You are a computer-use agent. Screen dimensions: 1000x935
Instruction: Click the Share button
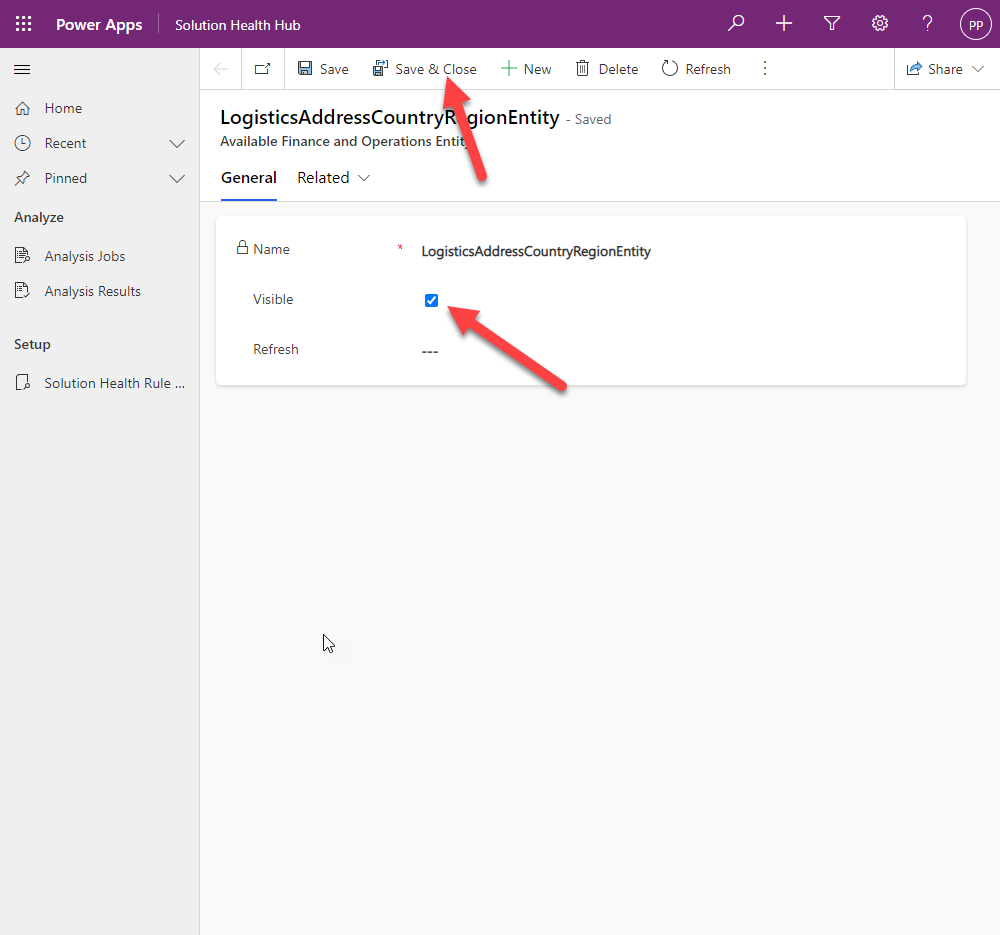(934, 69)
